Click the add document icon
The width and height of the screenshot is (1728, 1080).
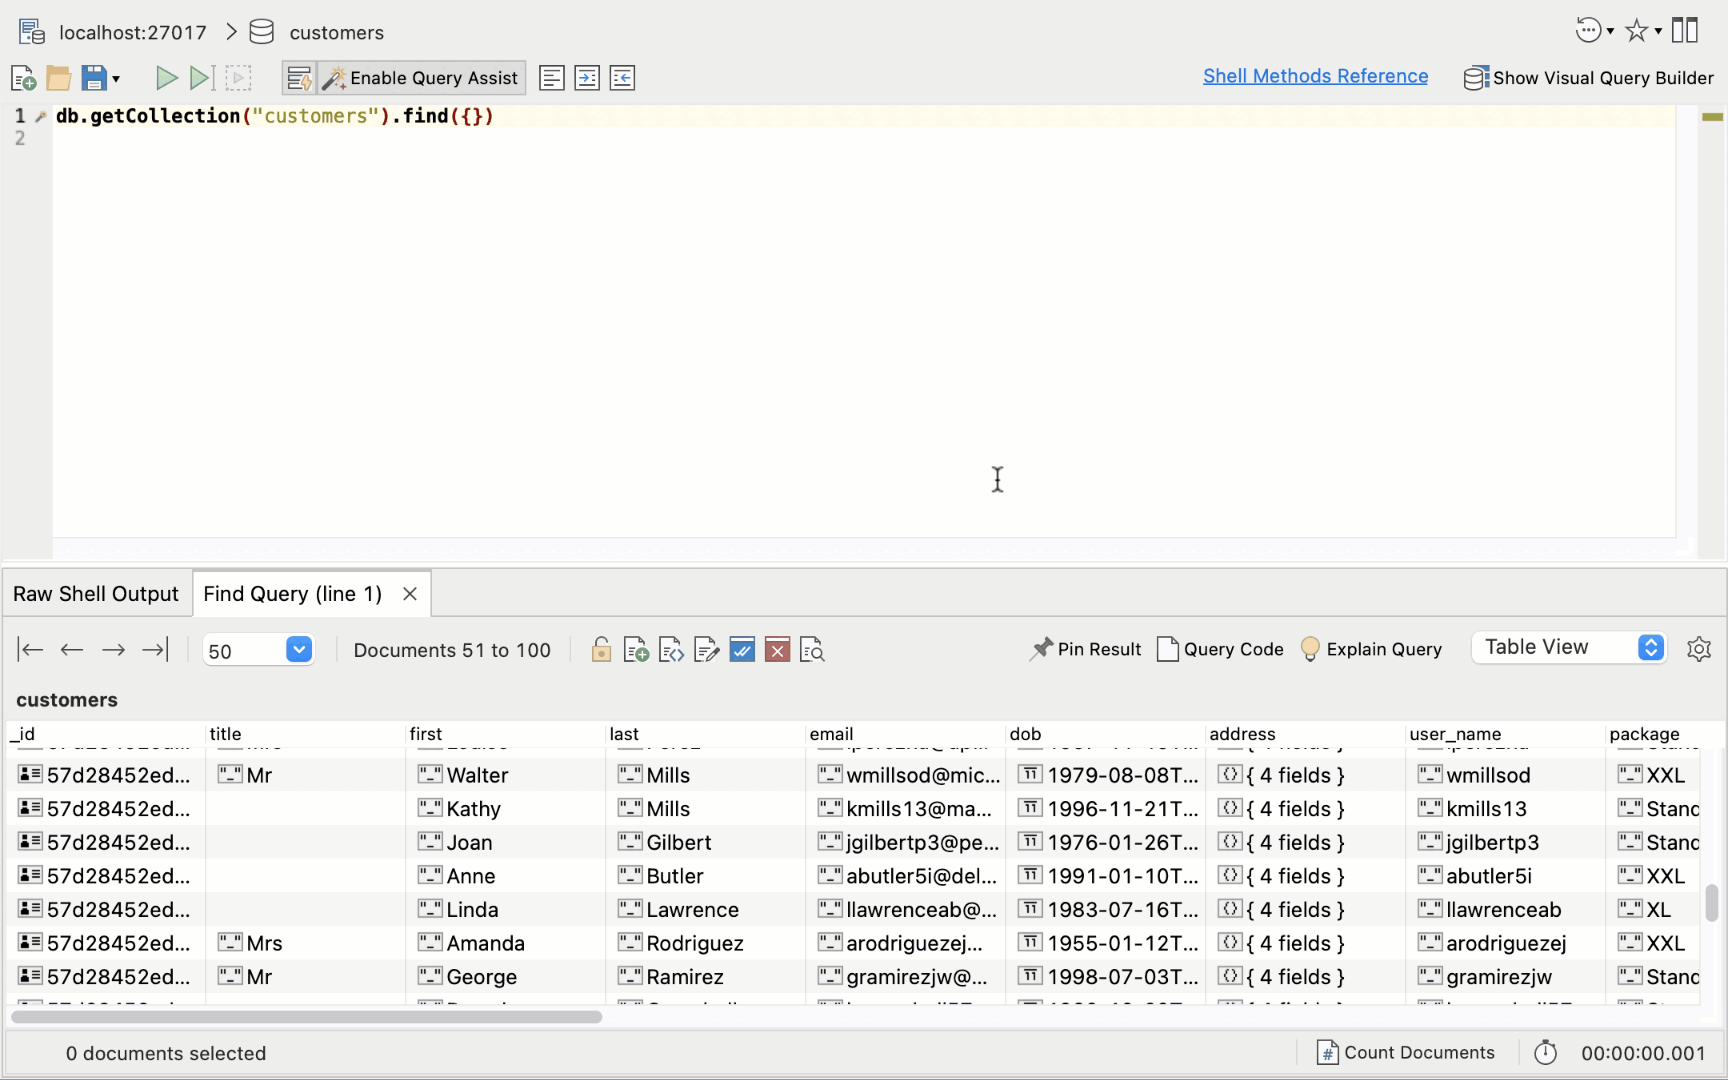(x=636, y=650)
